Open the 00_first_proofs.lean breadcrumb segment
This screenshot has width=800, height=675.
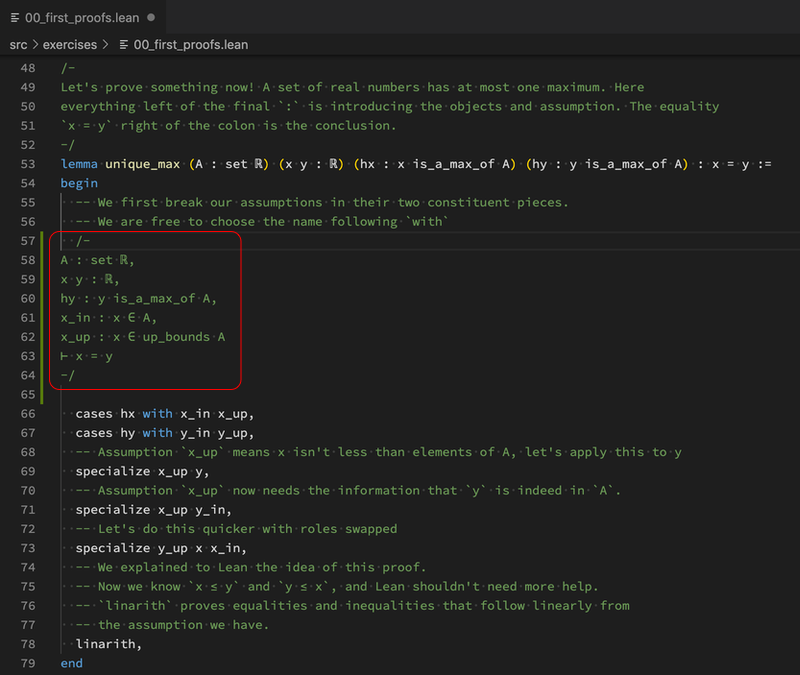(x=191, y=45)
